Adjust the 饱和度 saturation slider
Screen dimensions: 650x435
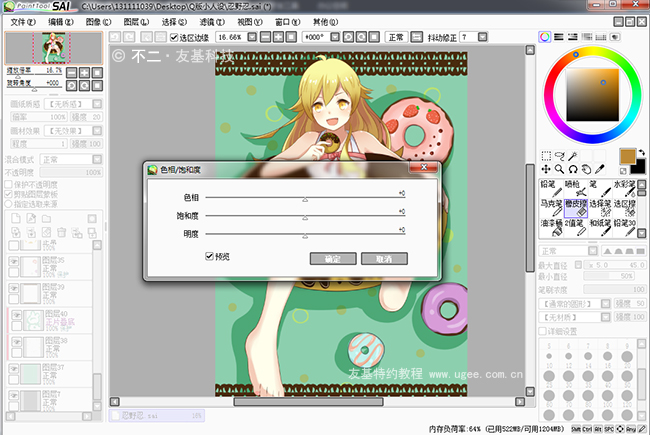305,216
